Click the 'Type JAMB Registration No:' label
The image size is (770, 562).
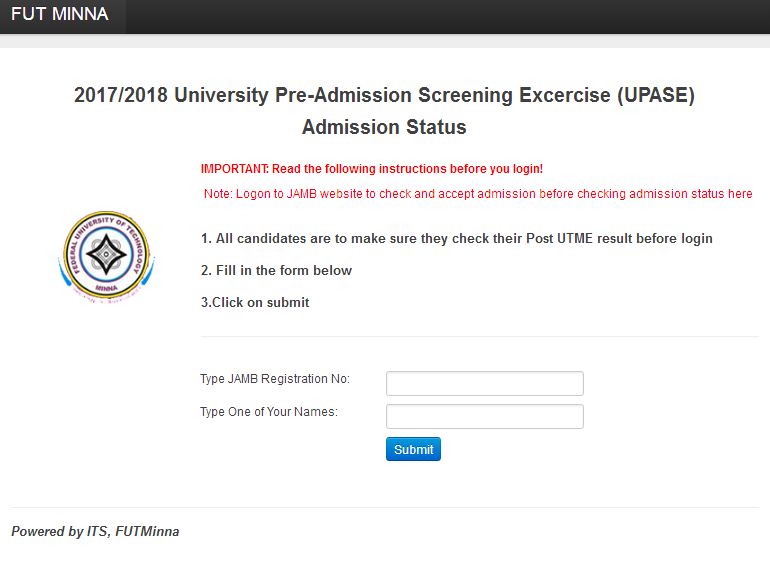(275, 379)
